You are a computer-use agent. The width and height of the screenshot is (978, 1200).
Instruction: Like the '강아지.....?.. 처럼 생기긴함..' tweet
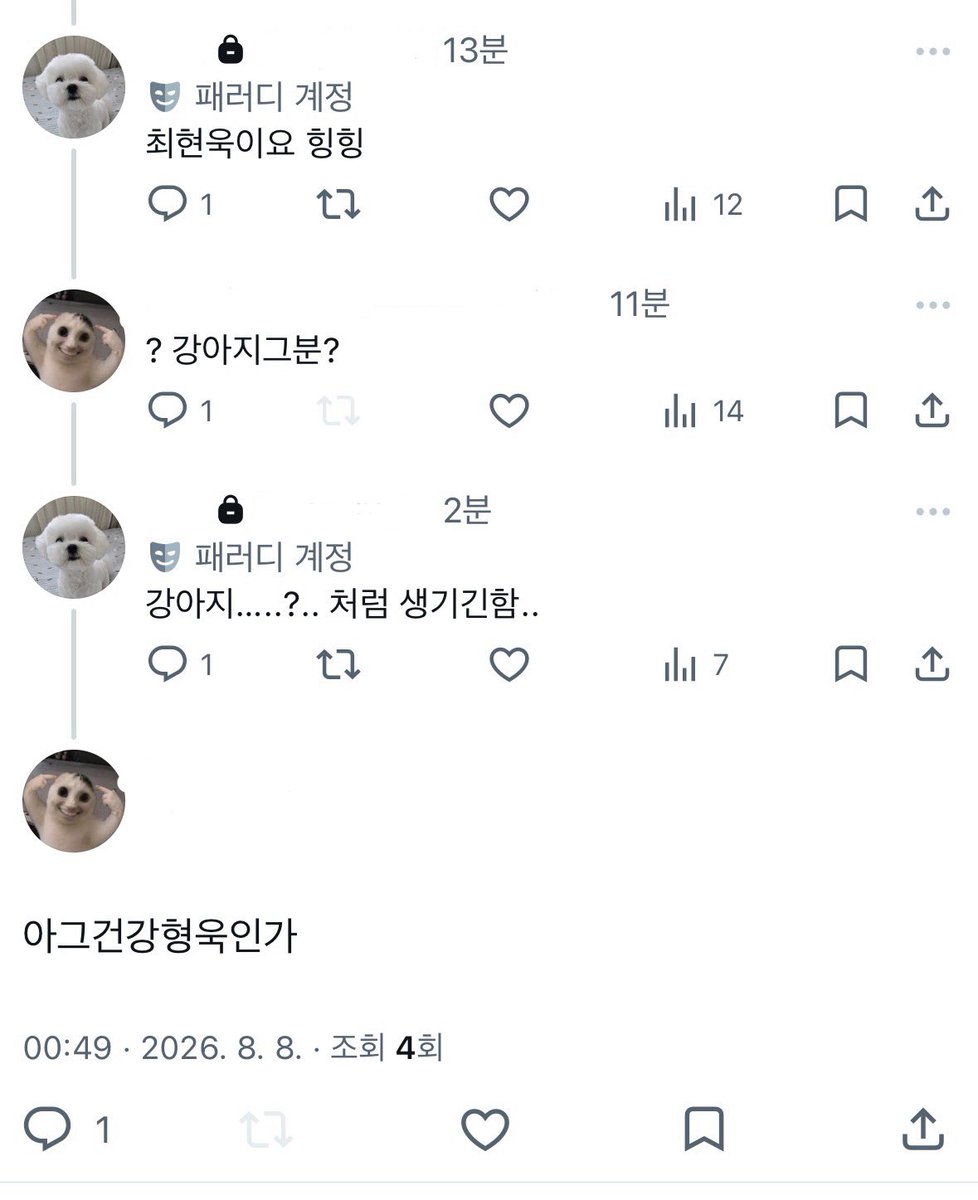[508, 664]
